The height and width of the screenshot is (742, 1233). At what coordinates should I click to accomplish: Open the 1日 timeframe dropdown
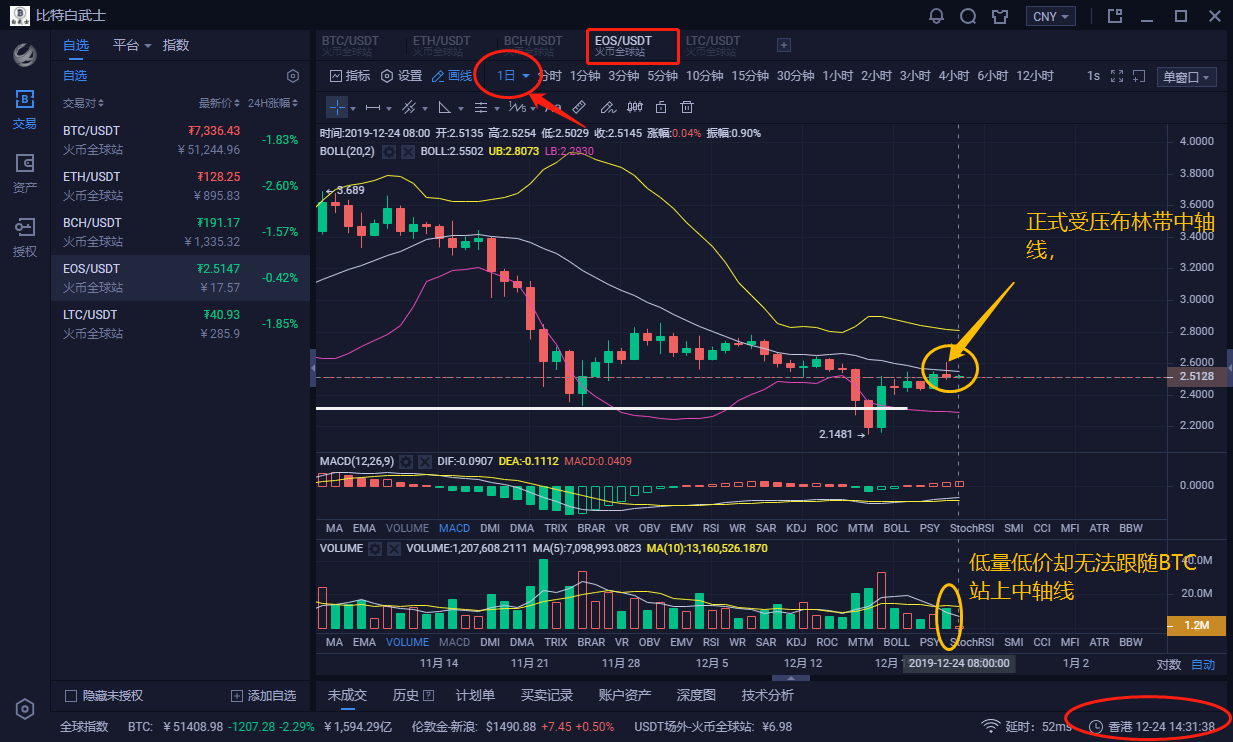point(513,76)
